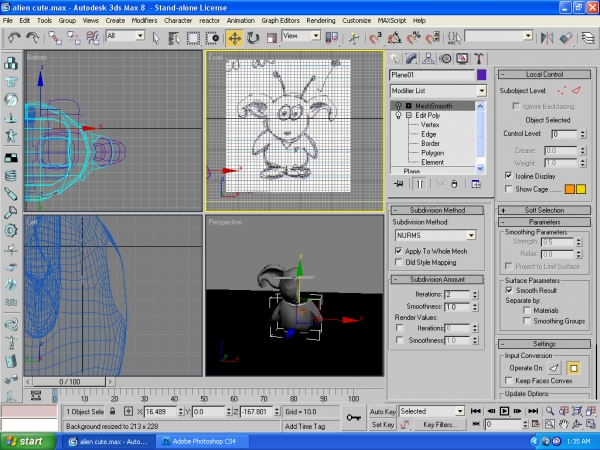The width and height of the screenshot is (600, 450).
Task: Open the Hierarchy command panel tab
Action: [x=428, y=59]
